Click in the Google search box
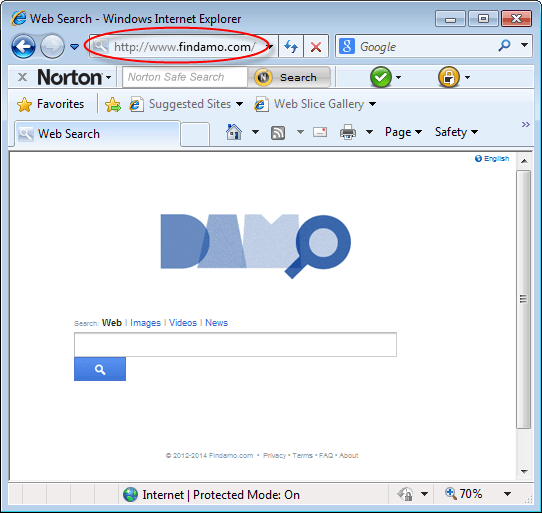This screenshot has height=513, width=542. 425,46
